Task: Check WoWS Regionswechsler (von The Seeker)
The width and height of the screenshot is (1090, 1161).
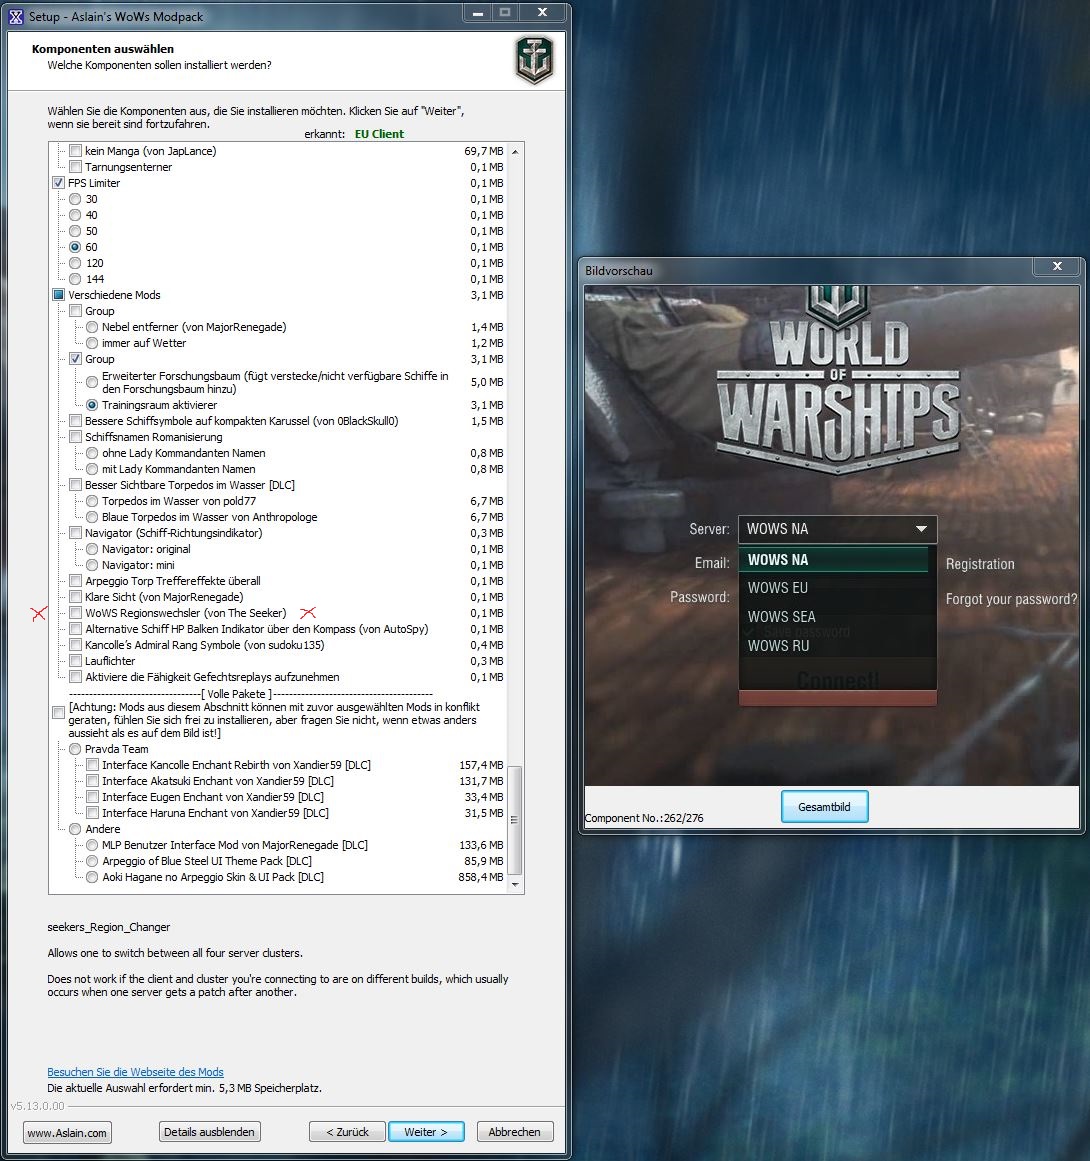Action: pyautogui.click(x=76, y=613)
